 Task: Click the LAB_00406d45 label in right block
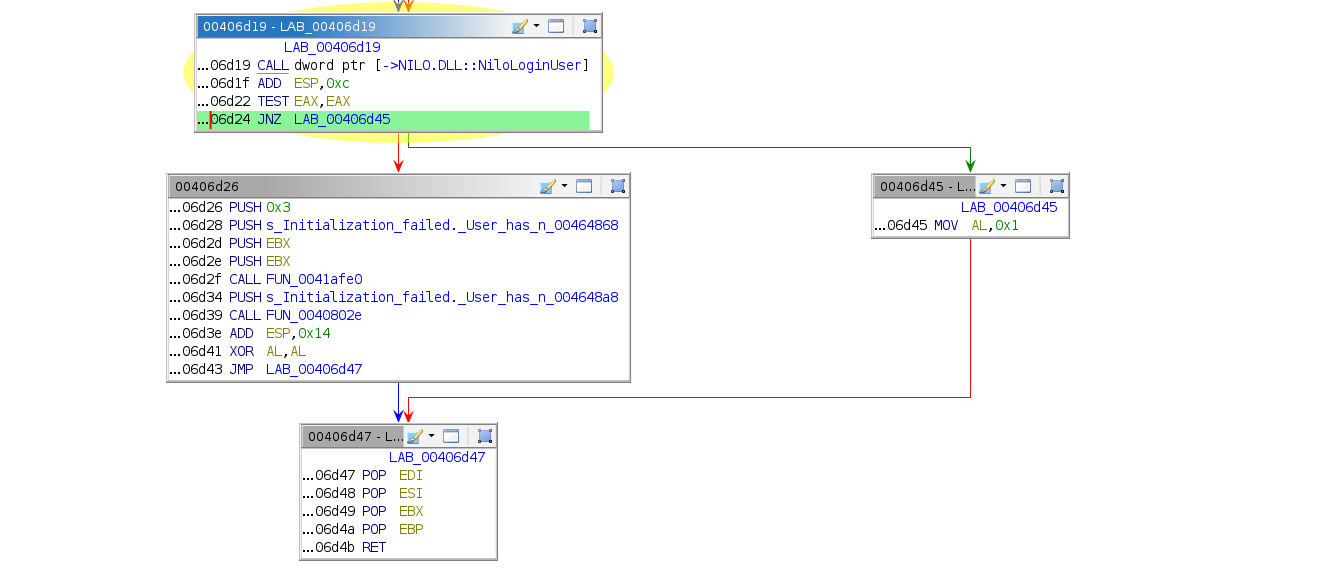click(x=1009, y=208)
